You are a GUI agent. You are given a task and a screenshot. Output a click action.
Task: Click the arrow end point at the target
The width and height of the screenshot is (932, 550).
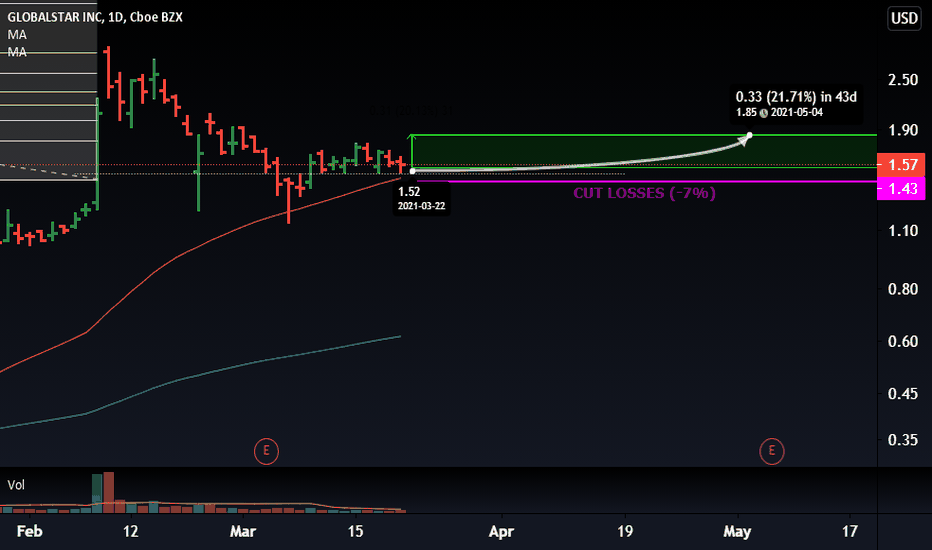pos(750,136)
